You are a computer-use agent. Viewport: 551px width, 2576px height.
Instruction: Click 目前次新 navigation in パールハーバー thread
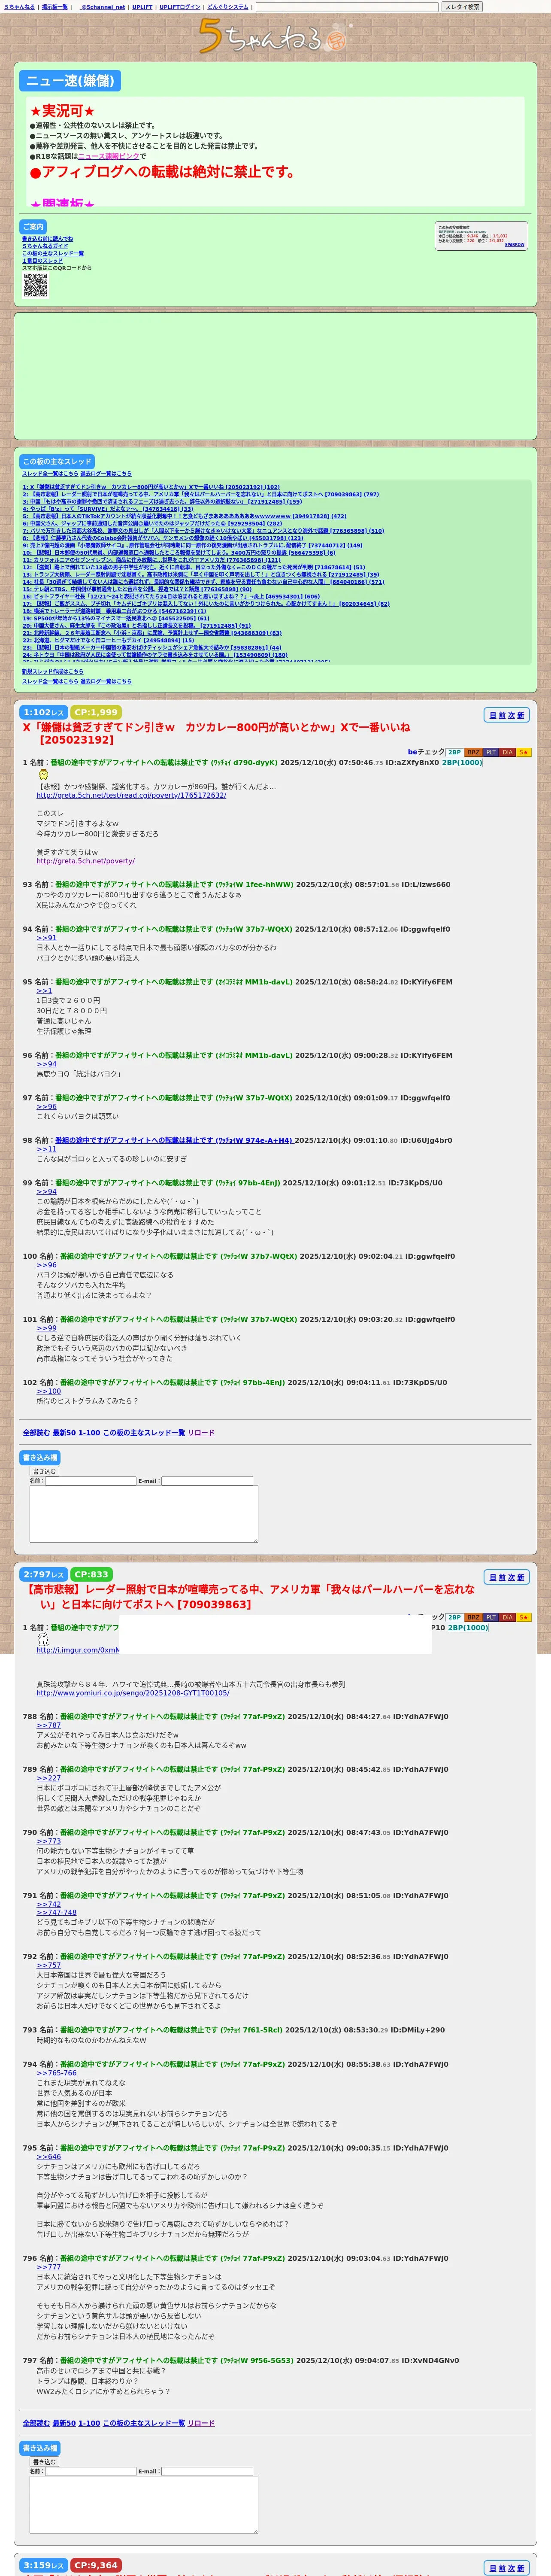506,1577
